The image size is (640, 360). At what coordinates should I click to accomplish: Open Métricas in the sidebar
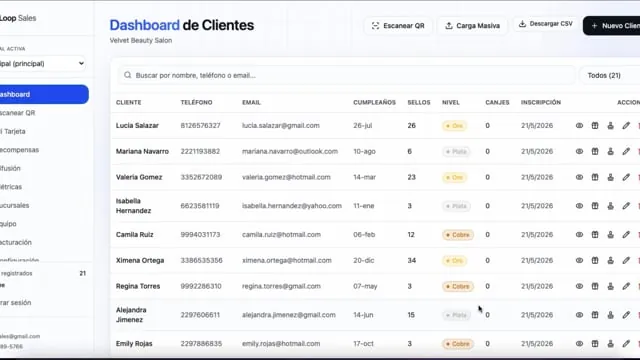click(x=44, y=187)
